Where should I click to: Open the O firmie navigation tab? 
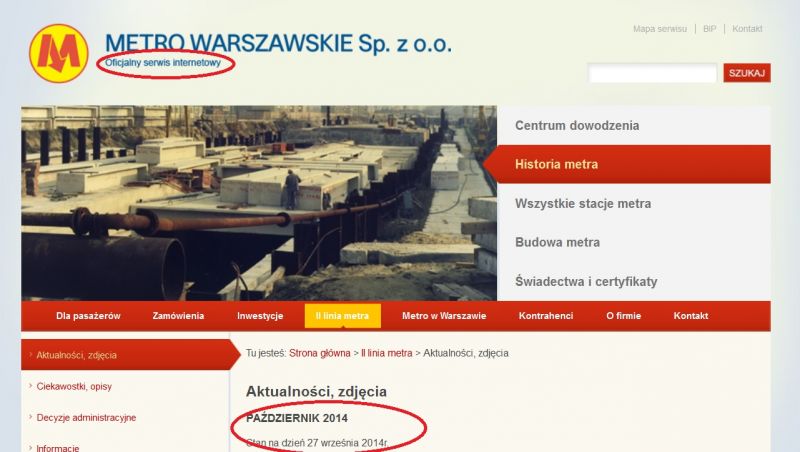pyautogui.click(x=623, y=316)
